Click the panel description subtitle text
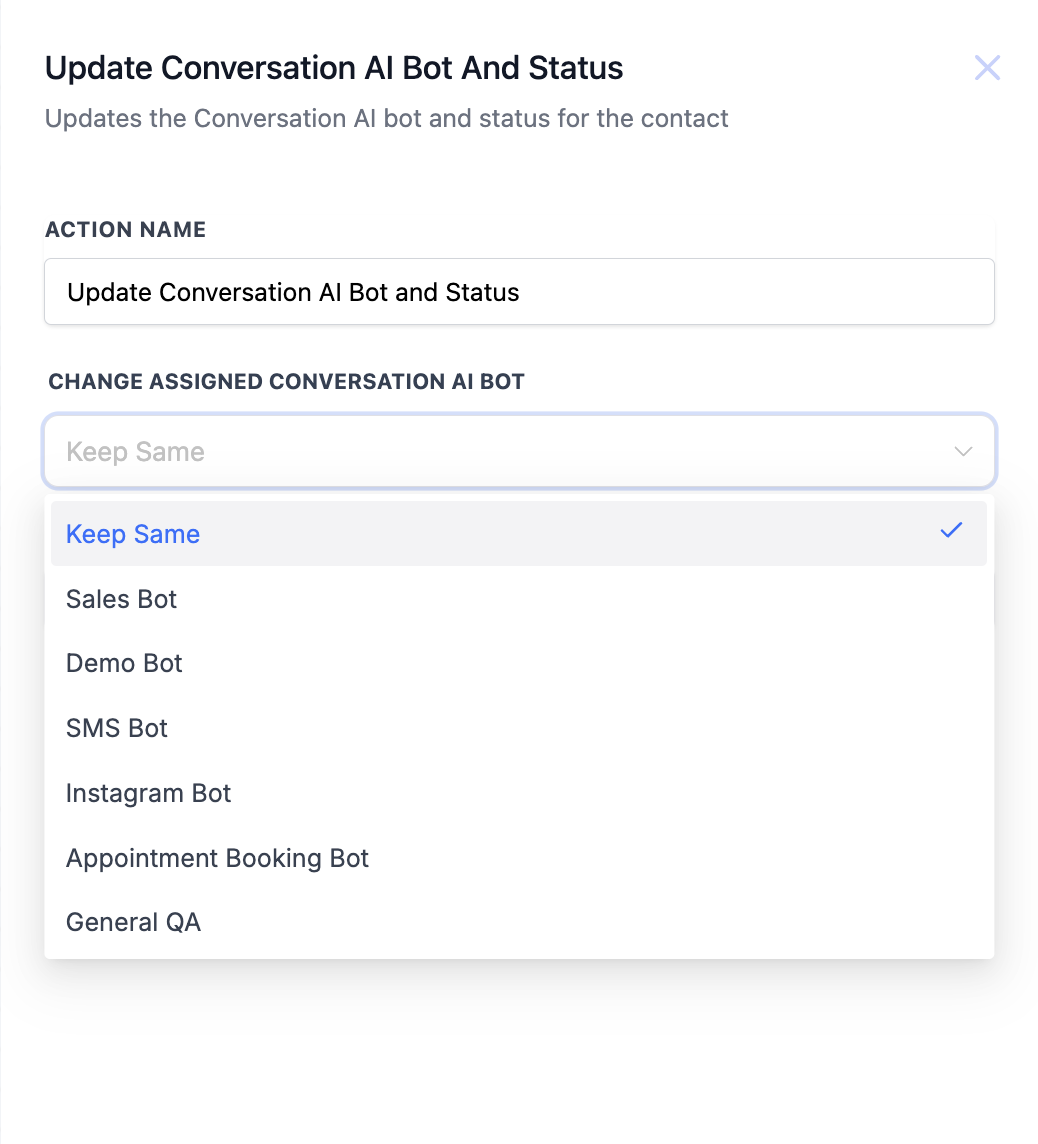 [x=386, y=118]
